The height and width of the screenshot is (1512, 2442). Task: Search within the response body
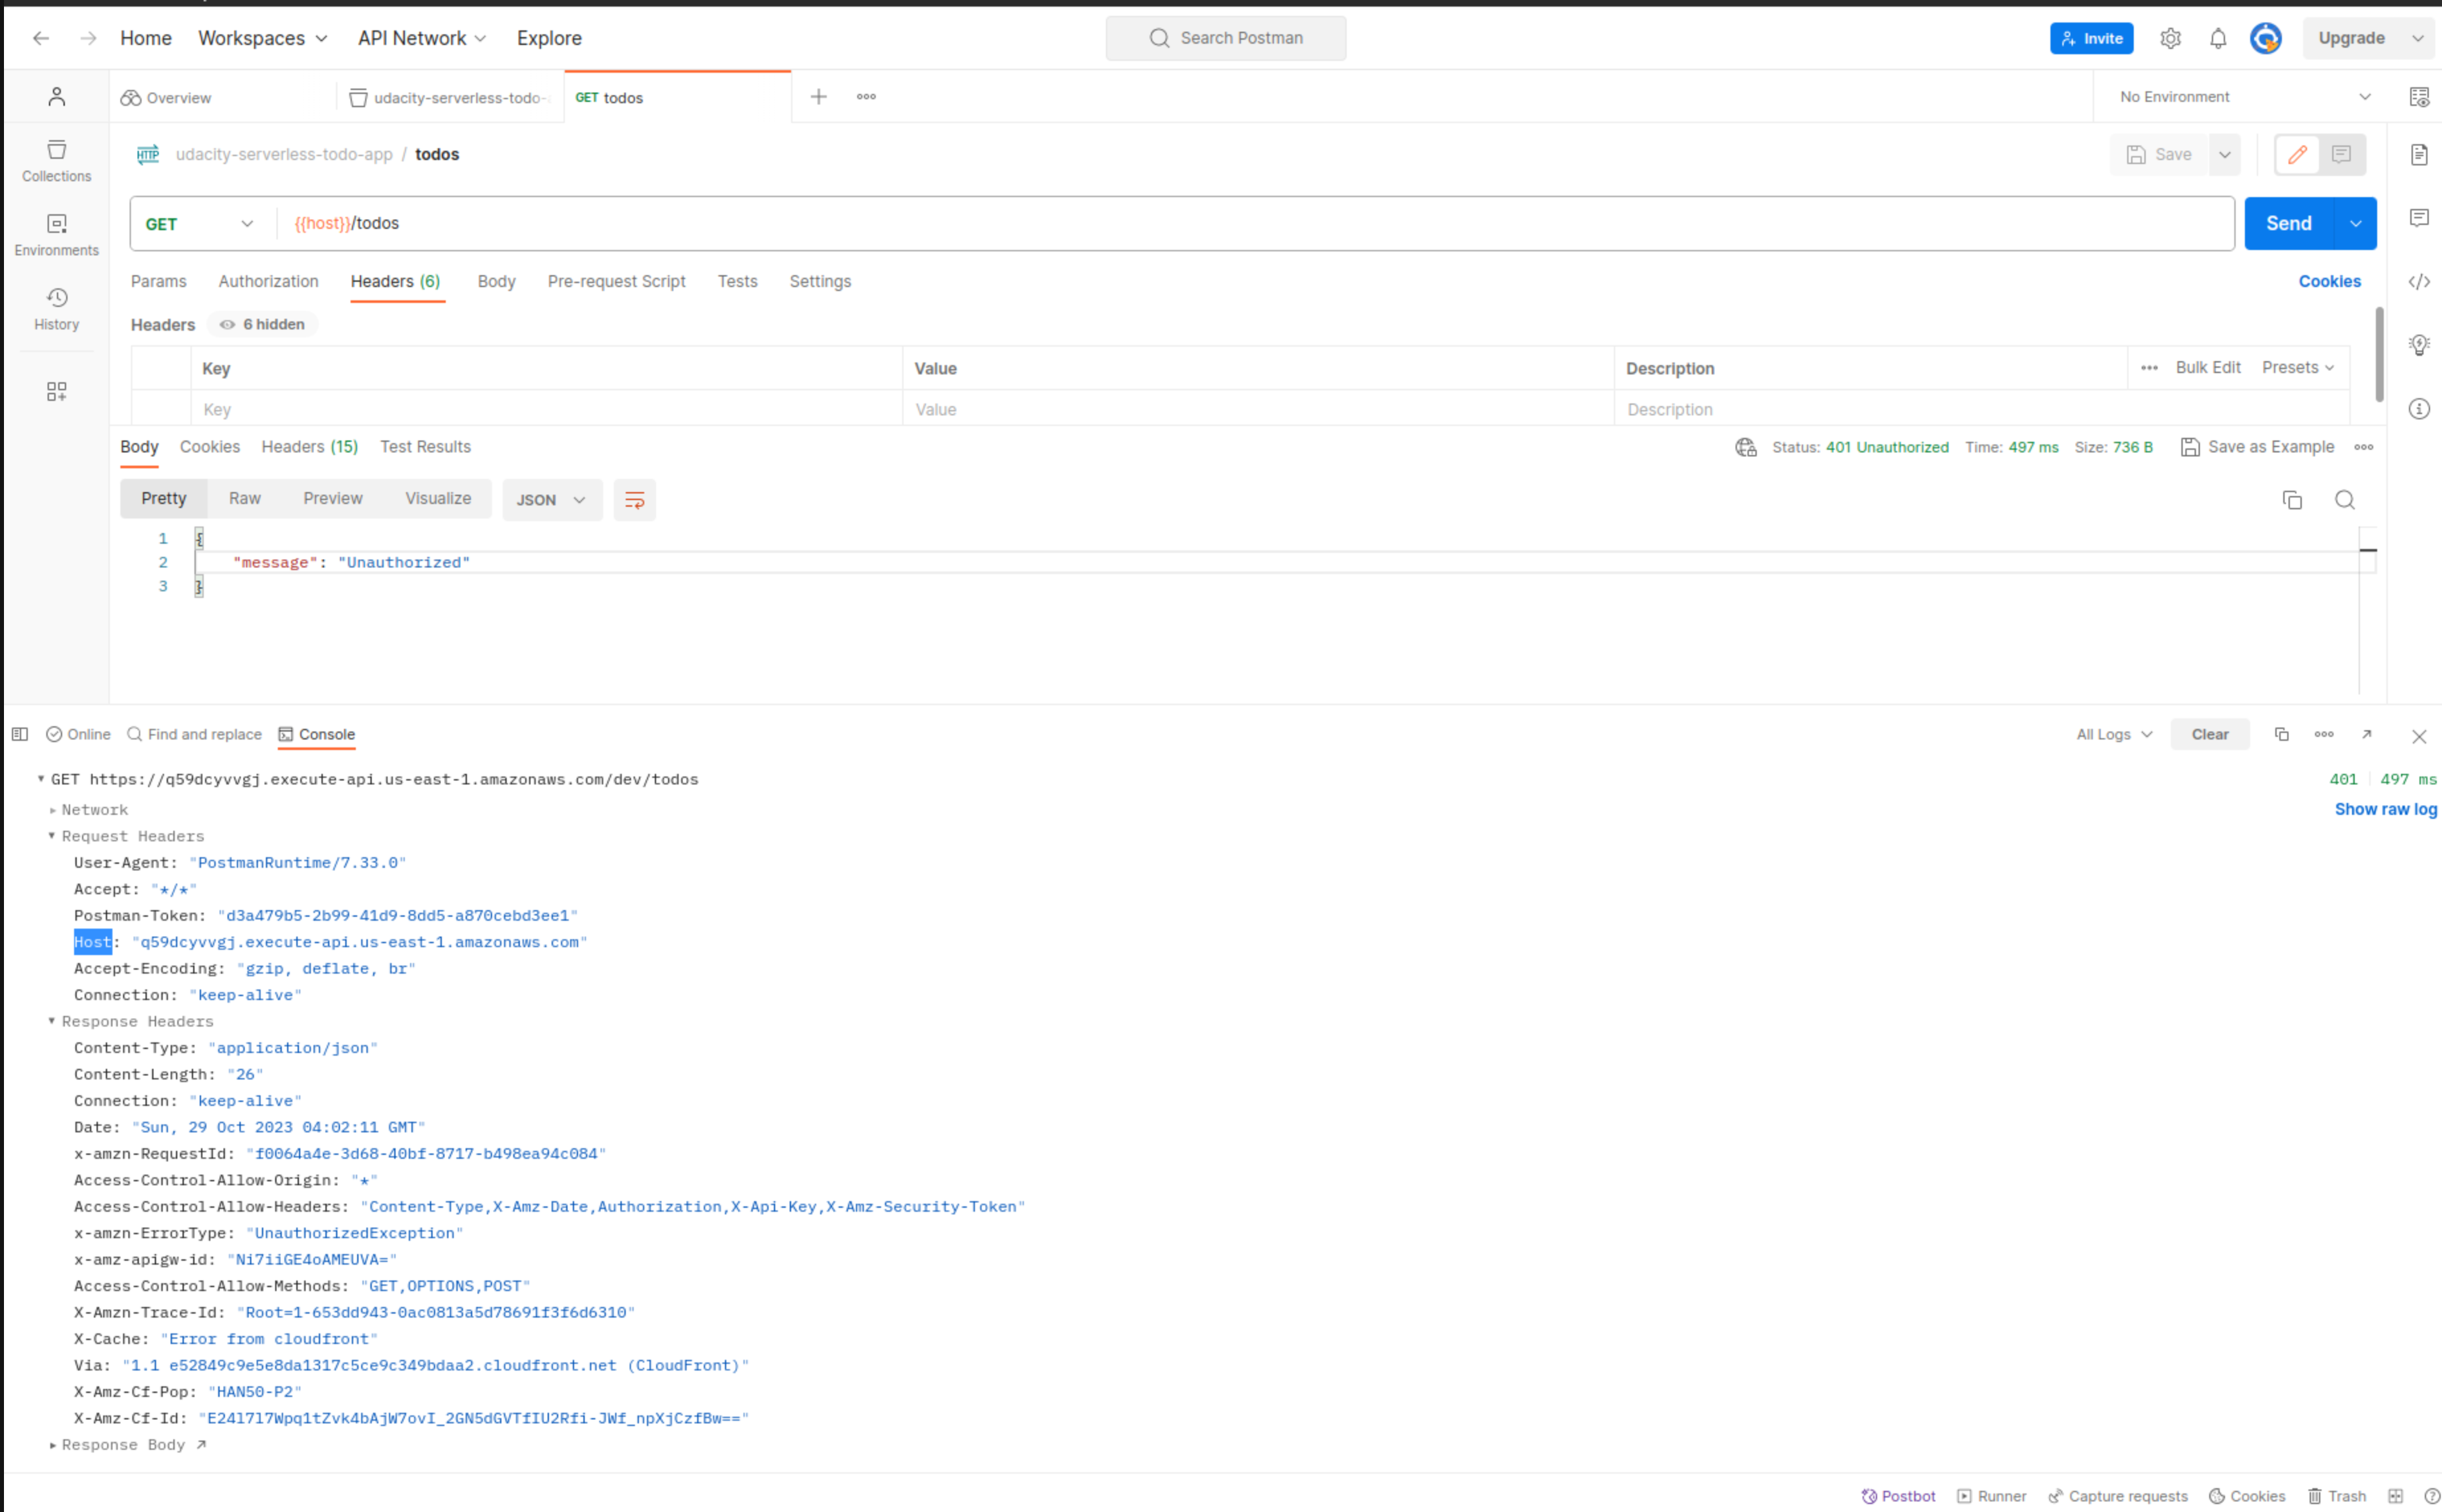pyautogui.click(x=2344, y=500)
